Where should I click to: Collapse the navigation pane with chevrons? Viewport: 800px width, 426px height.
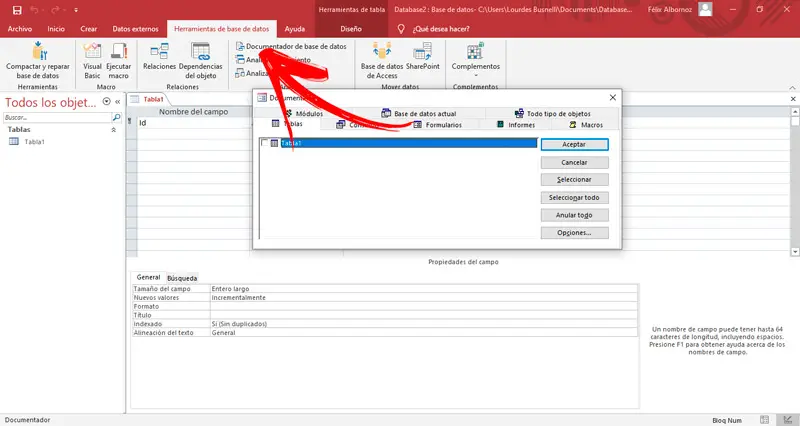coord(117,102)
